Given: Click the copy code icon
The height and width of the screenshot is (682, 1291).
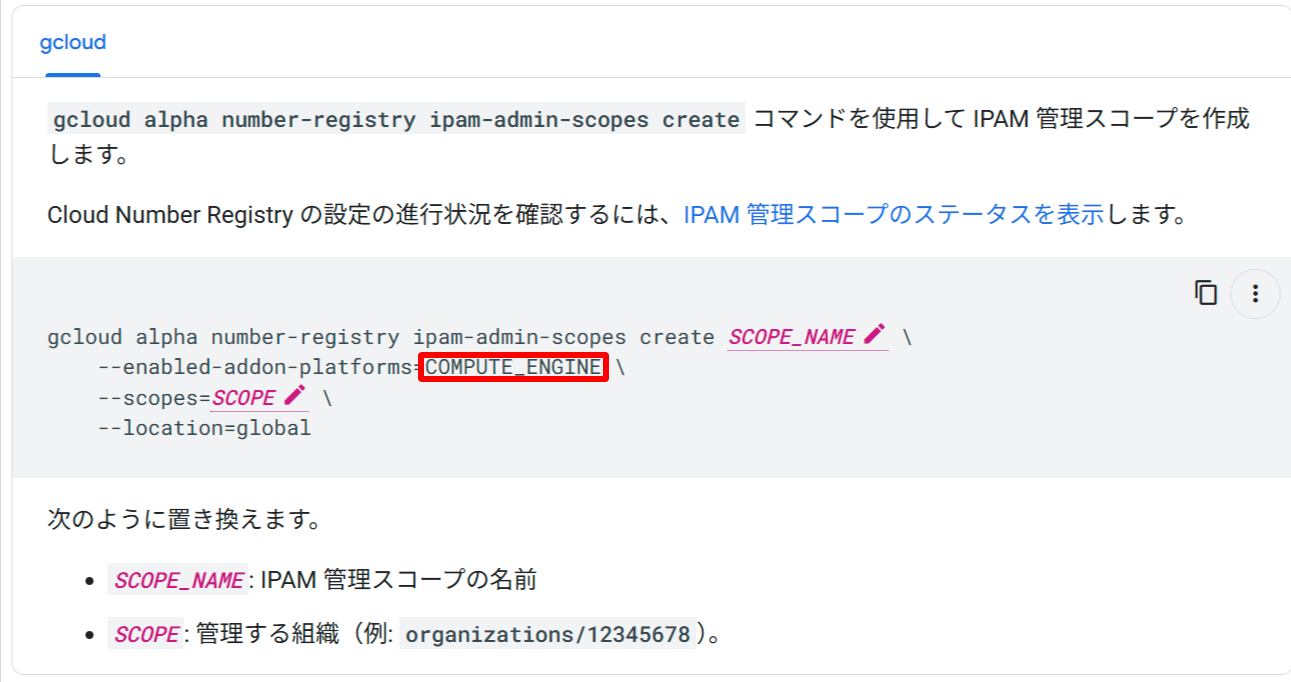Looking at the screenshot, I should [1206, 293].
